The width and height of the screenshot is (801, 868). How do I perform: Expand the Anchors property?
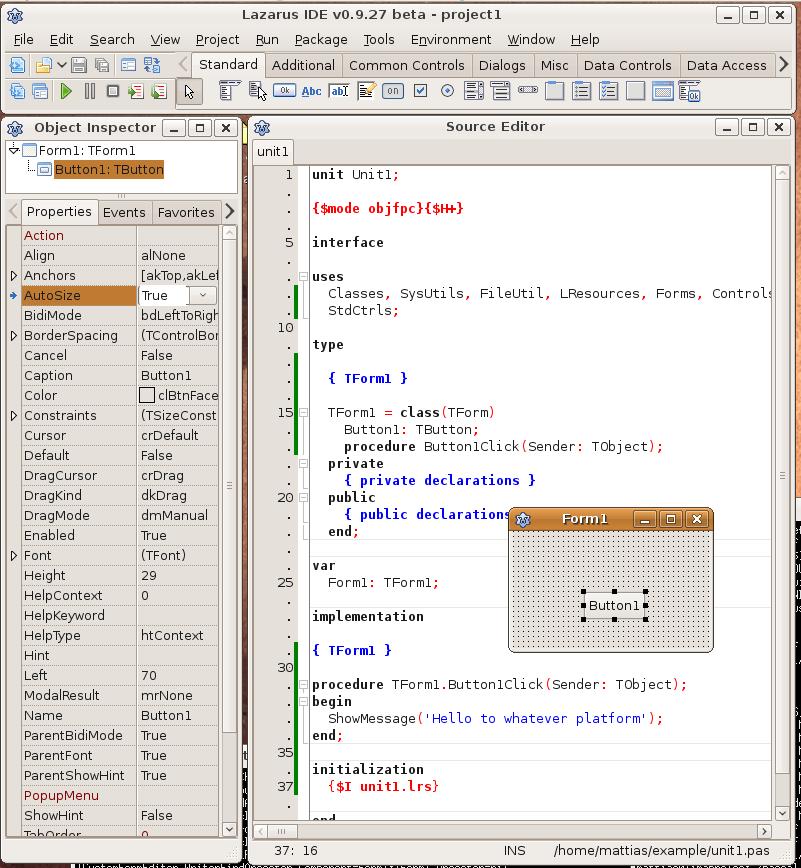coord(14,276)
